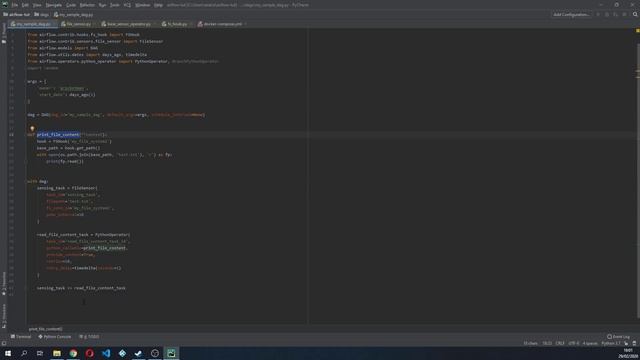The image size is (640, 360).
Task: Click the Run with Coverage toolbar icon
Action: (x=616, y=15)
